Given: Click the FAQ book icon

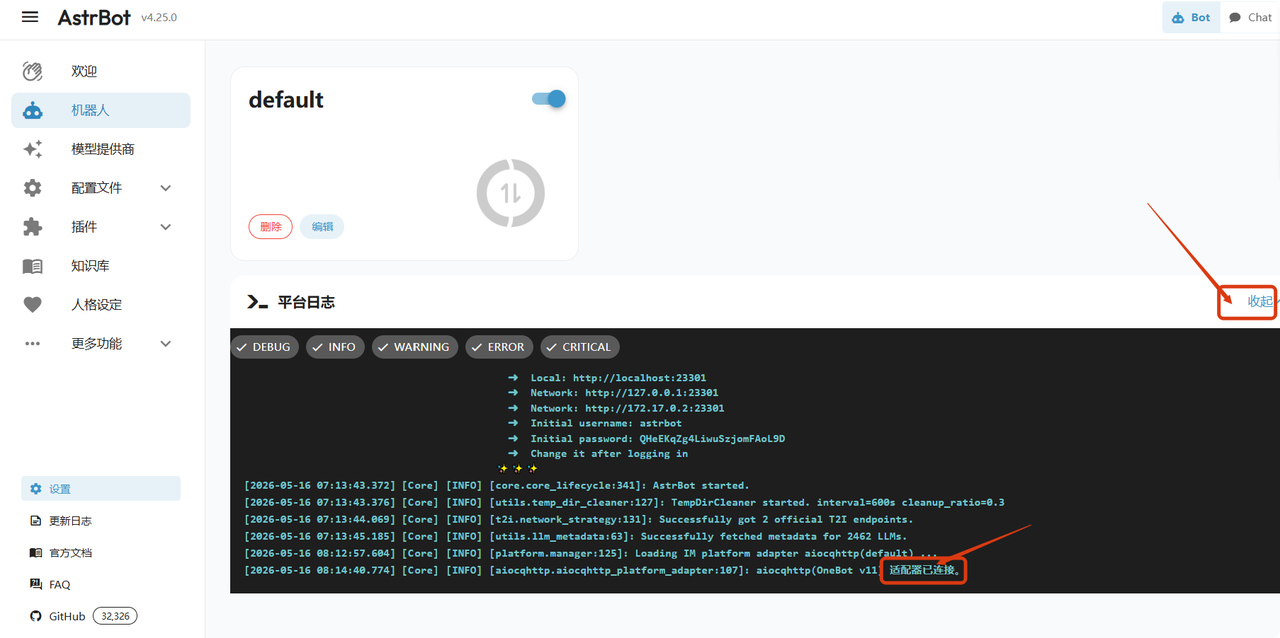Looking at the screenshot, I should [36, 584].
